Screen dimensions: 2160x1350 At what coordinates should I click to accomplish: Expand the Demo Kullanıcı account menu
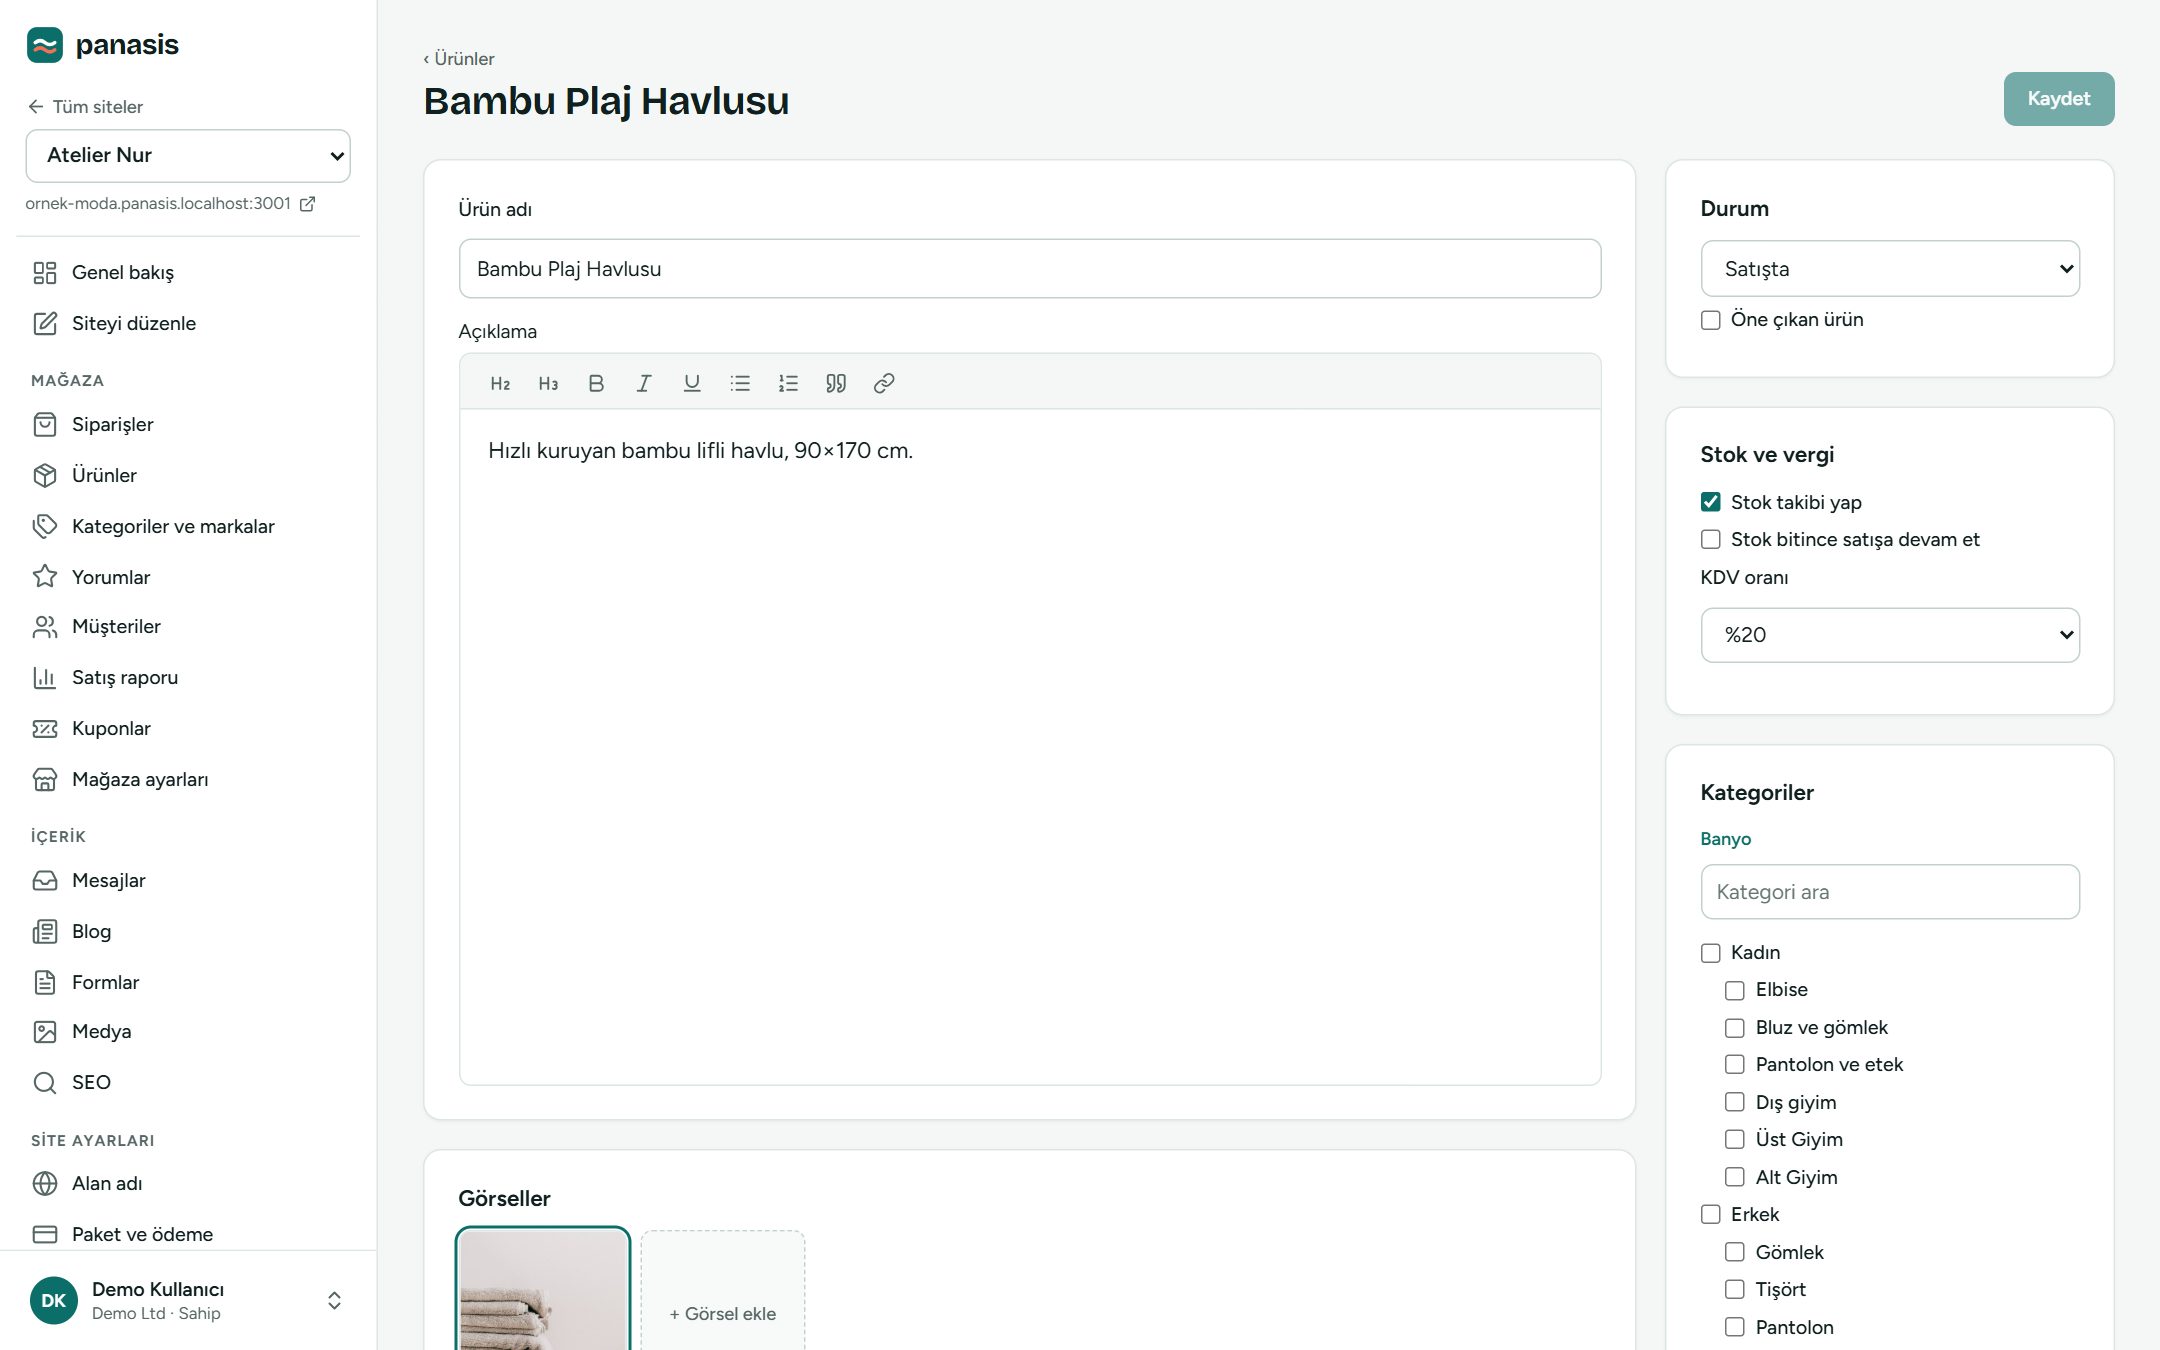[188, 1300]
